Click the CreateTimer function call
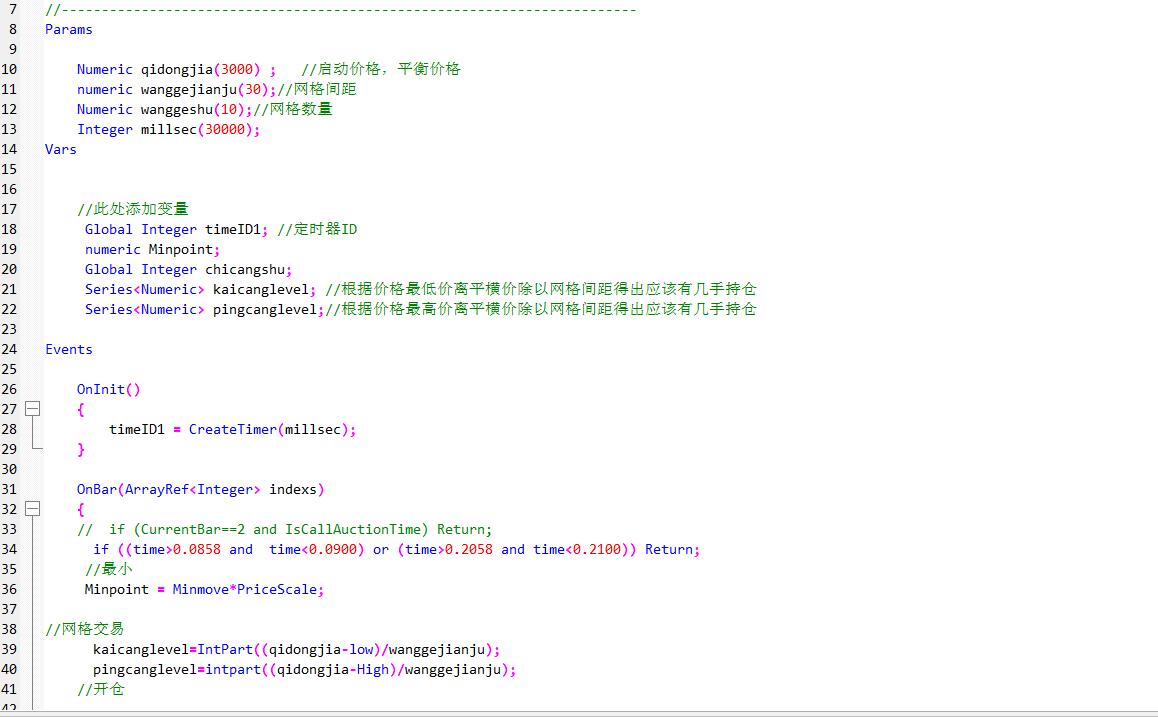 click(232, 429)
